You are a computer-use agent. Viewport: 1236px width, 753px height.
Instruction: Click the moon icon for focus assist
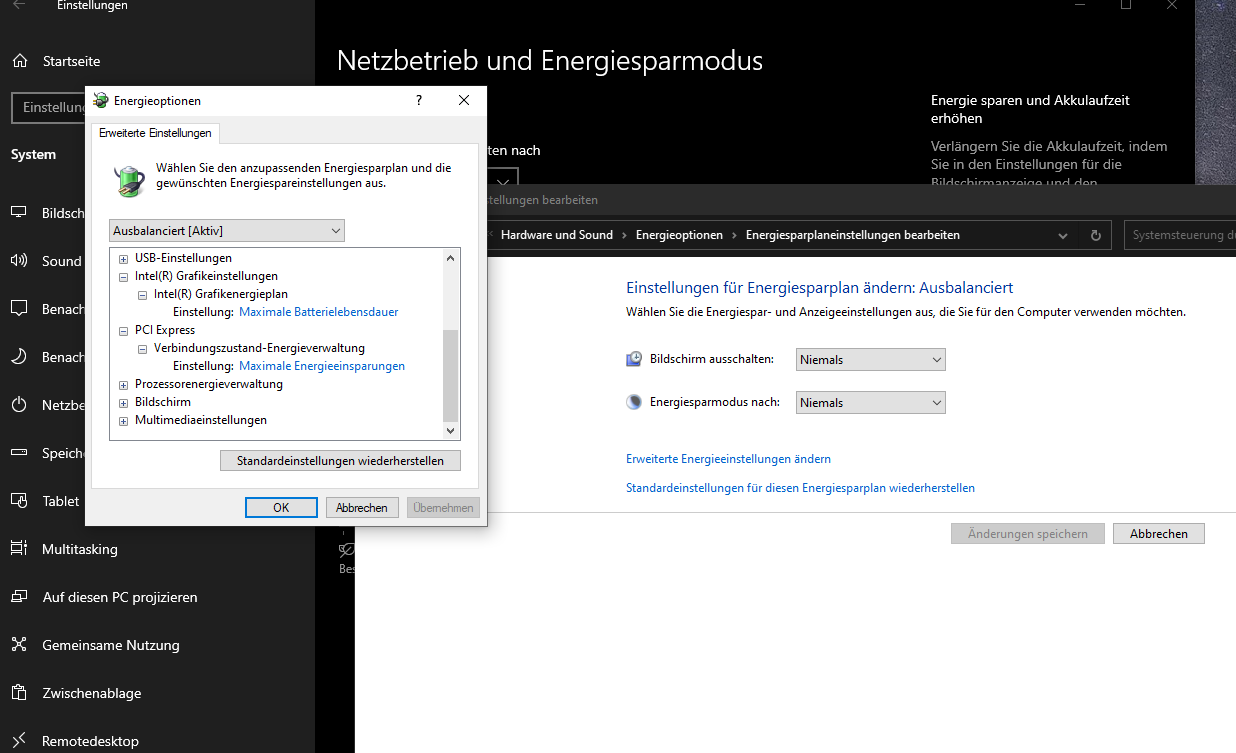click(19, 357)
